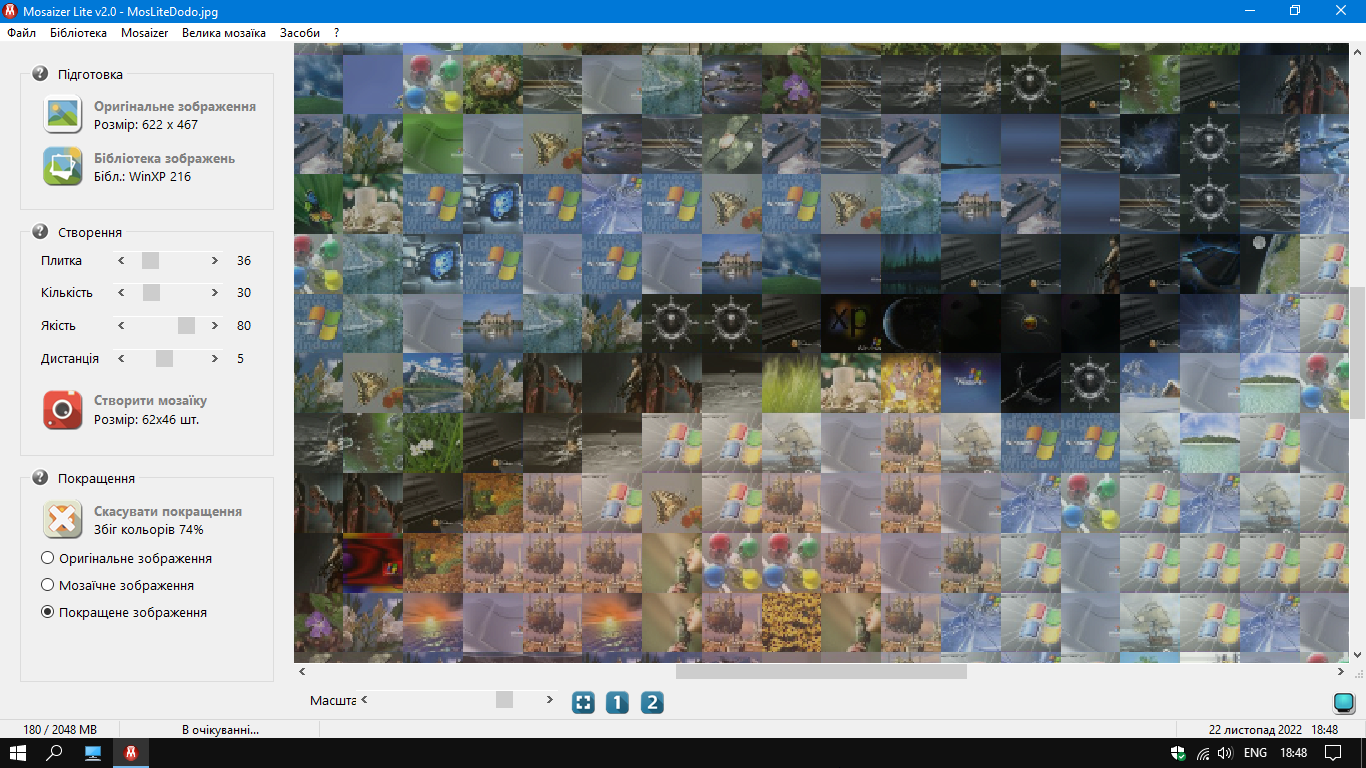This screenshot has width=1366, height=768.
Task: Click the Дистанція slider thumb
Action: [x=164, y=358]
